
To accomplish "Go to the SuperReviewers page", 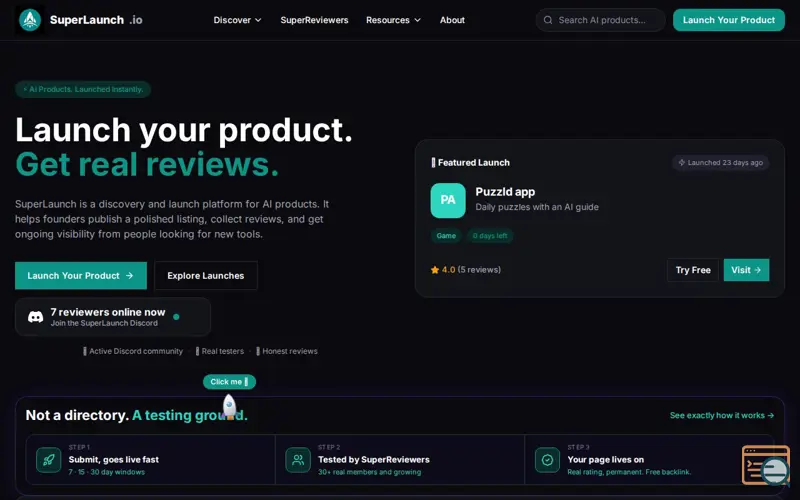I will (x=314, y=20).
